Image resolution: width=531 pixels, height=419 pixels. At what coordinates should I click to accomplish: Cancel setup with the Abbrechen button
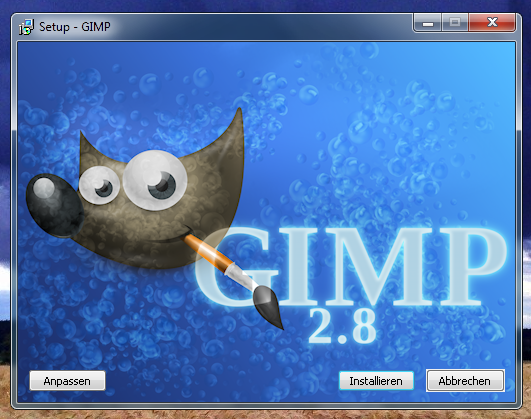tap(465, 381)
